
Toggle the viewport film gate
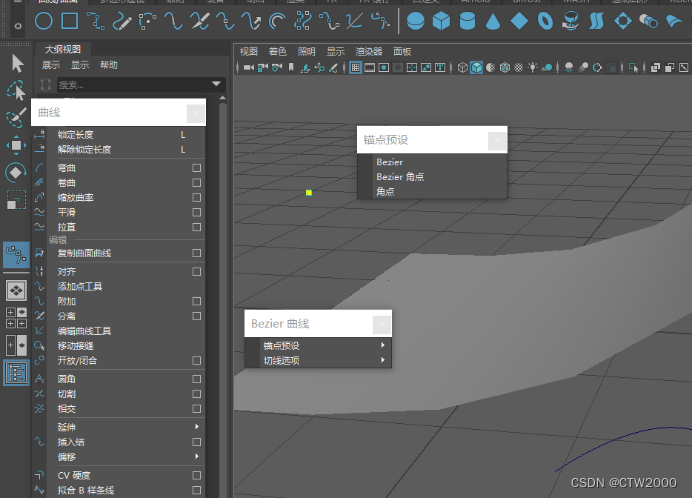pos(369,68)
